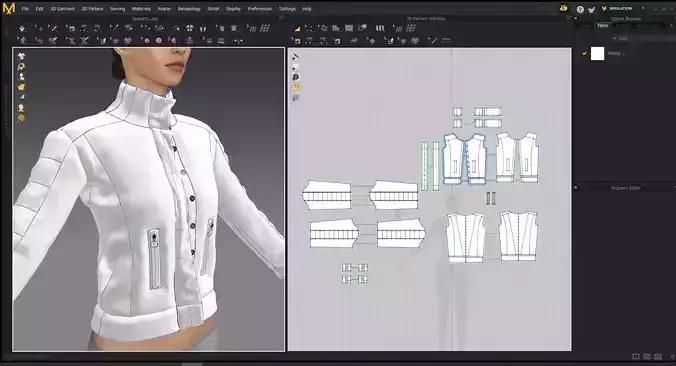Click the Simulate arrow icon in 3D toolbar

pyautogui.click(x=22, y=28)
